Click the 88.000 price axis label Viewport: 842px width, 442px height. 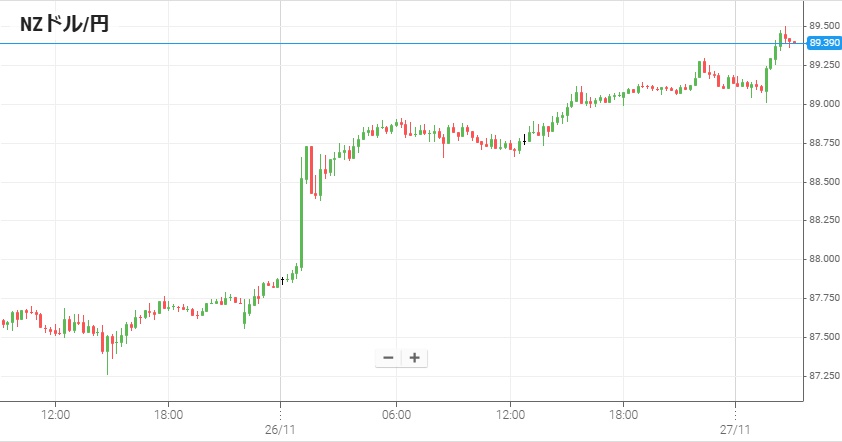tap(823, 259)
